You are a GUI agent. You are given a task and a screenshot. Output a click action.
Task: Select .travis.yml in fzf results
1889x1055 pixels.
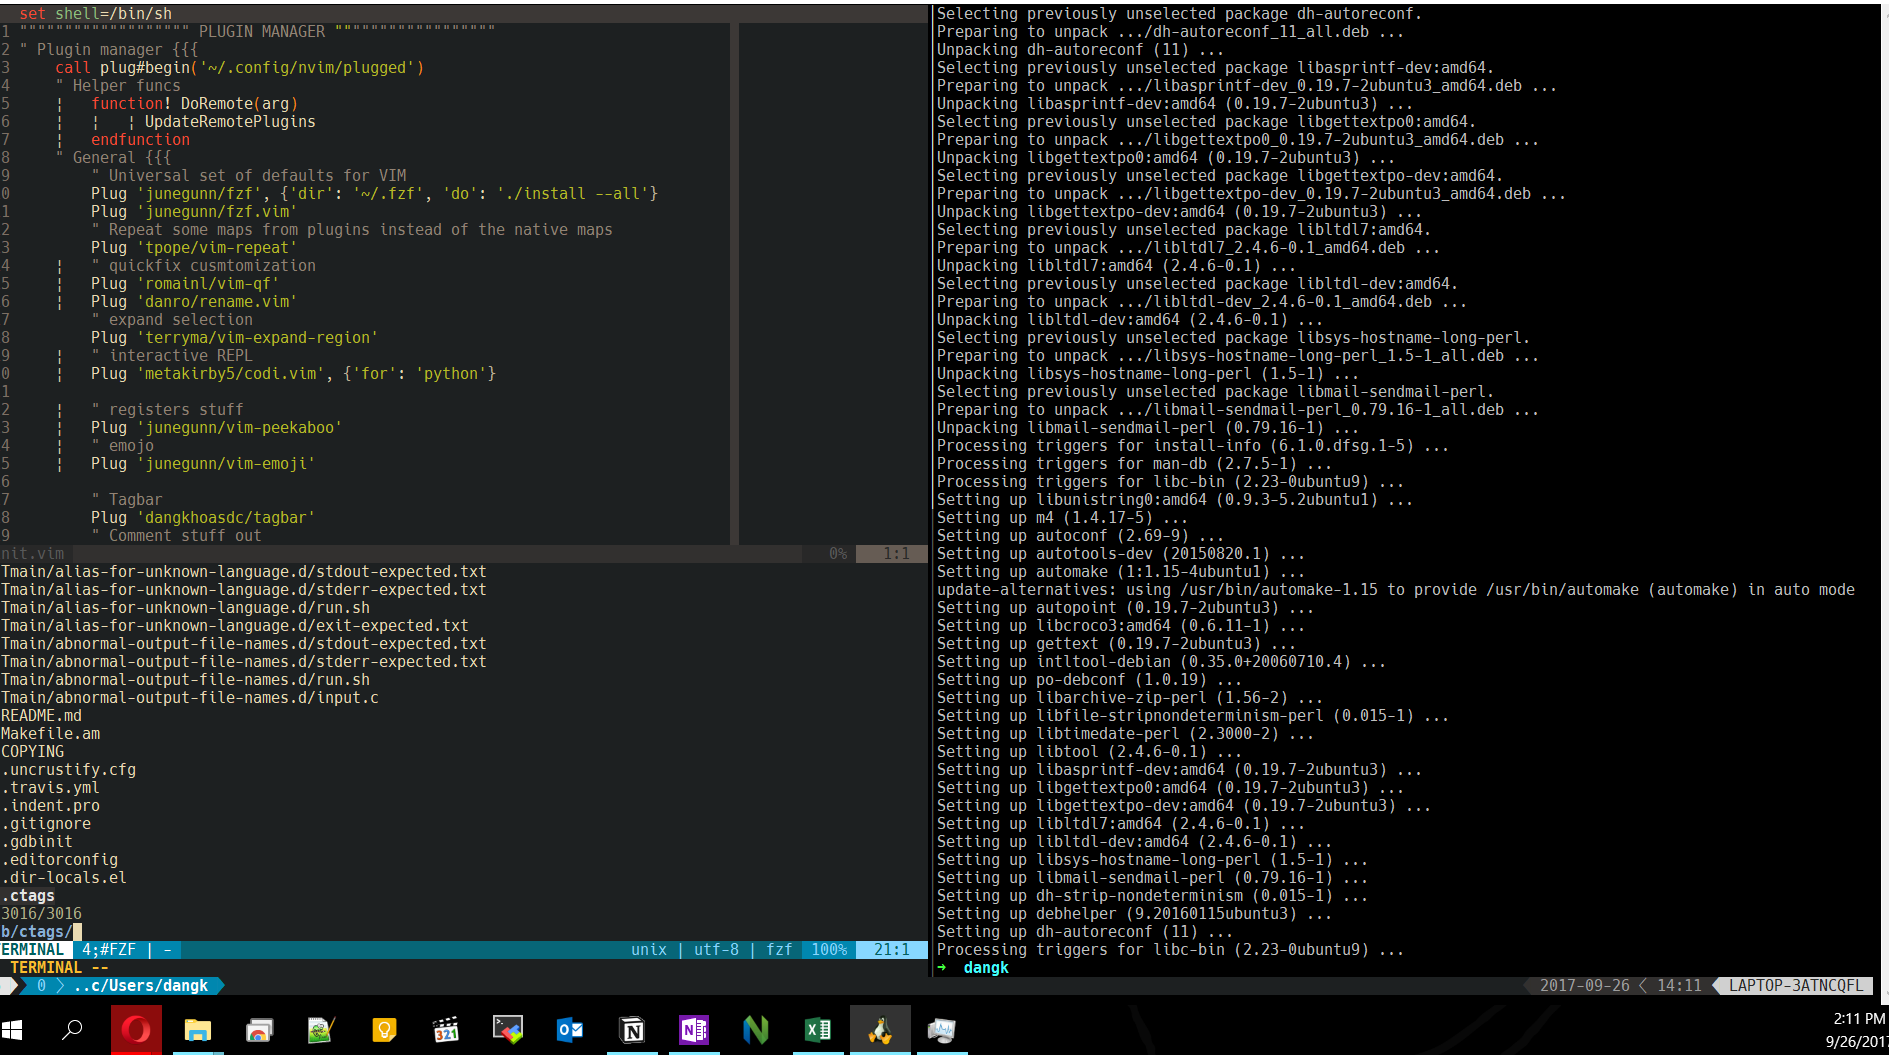(x=50, y=788)
